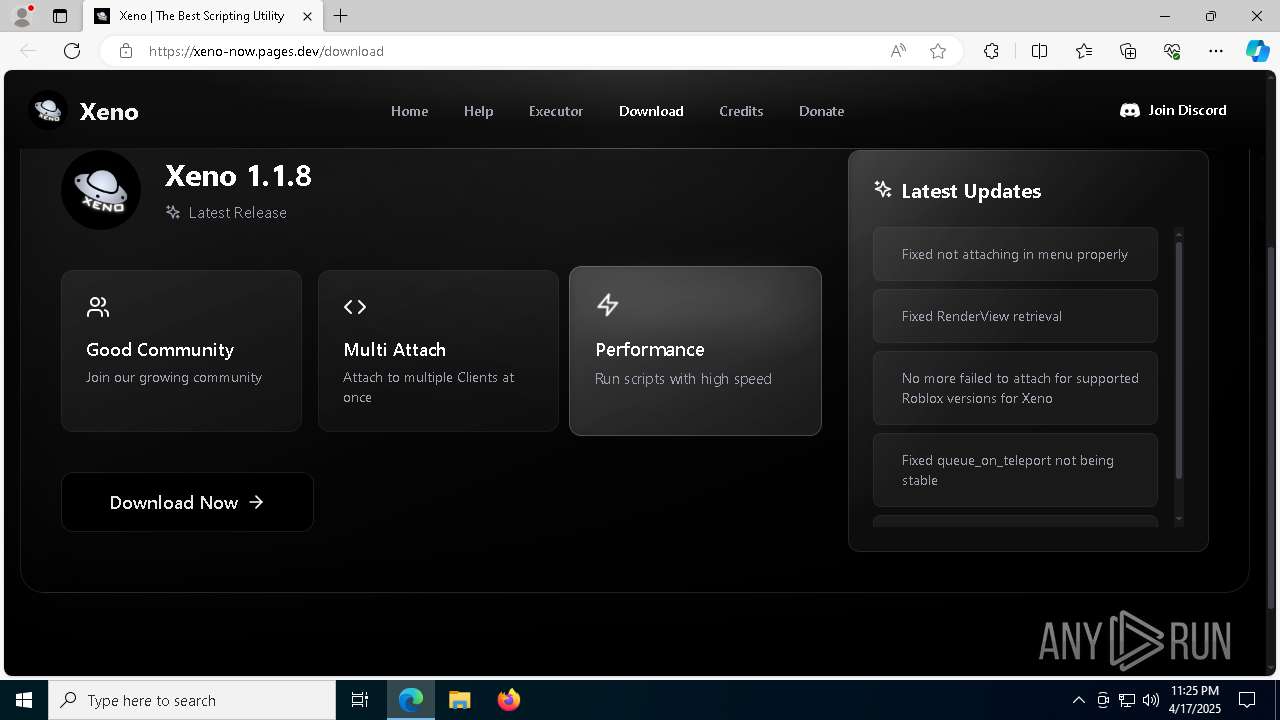Click the Good Community card
The height and width of the screenshot is (720, 1280).
[181, 351]
